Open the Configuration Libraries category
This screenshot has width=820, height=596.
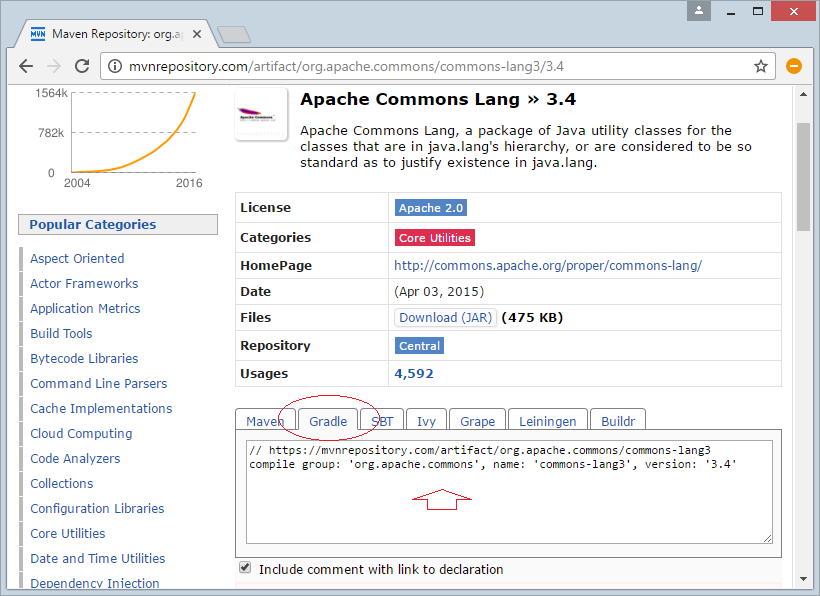(x=97, y=509)
